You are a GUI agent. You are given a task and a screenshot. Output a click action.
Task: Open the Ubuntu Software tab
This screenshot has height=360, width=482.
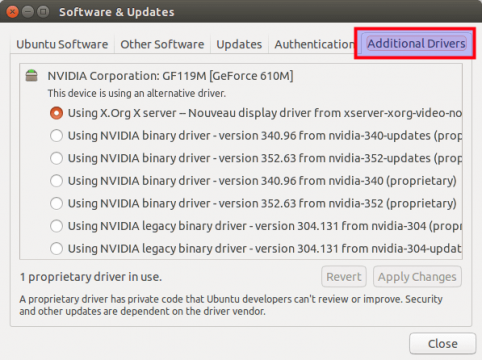point(62,44)
